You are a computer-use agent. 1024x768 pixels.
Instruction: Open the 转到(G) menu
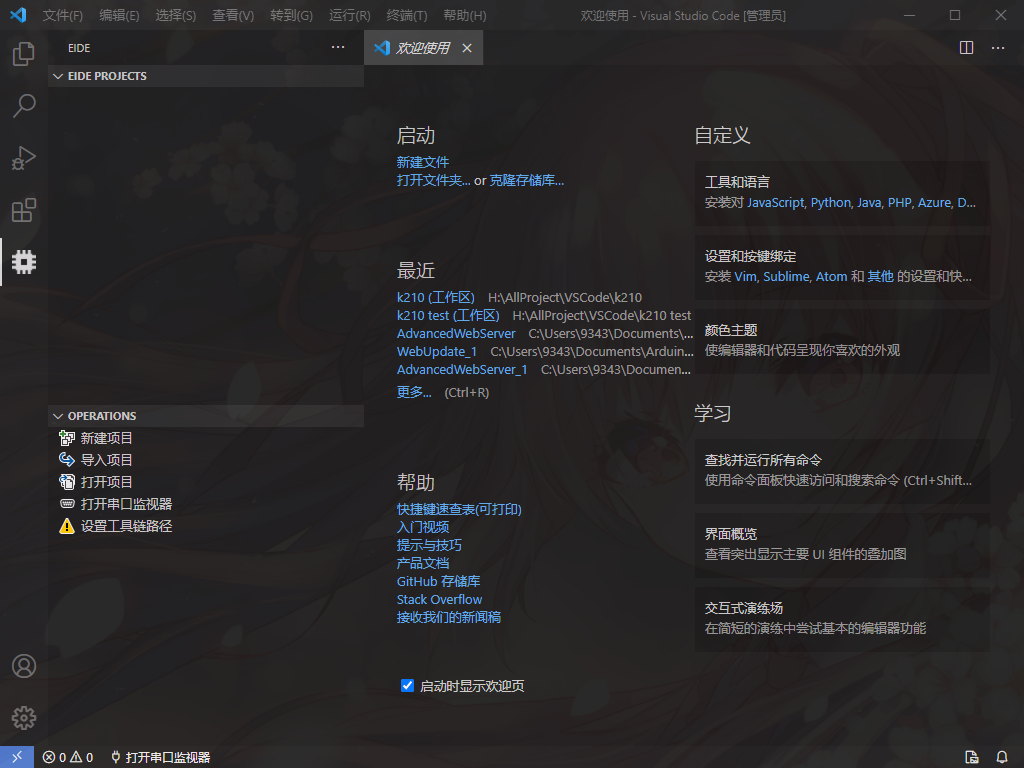point(291,15)
